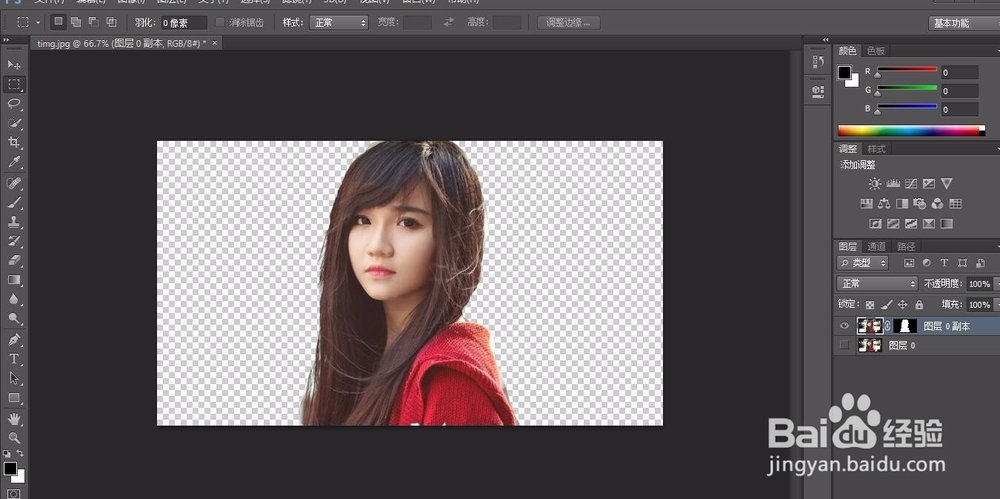The height and width of the screenshot is (499, 1000).
Task: Select the Pen tool
Action: pyautogui.click(x=14, y=339)
